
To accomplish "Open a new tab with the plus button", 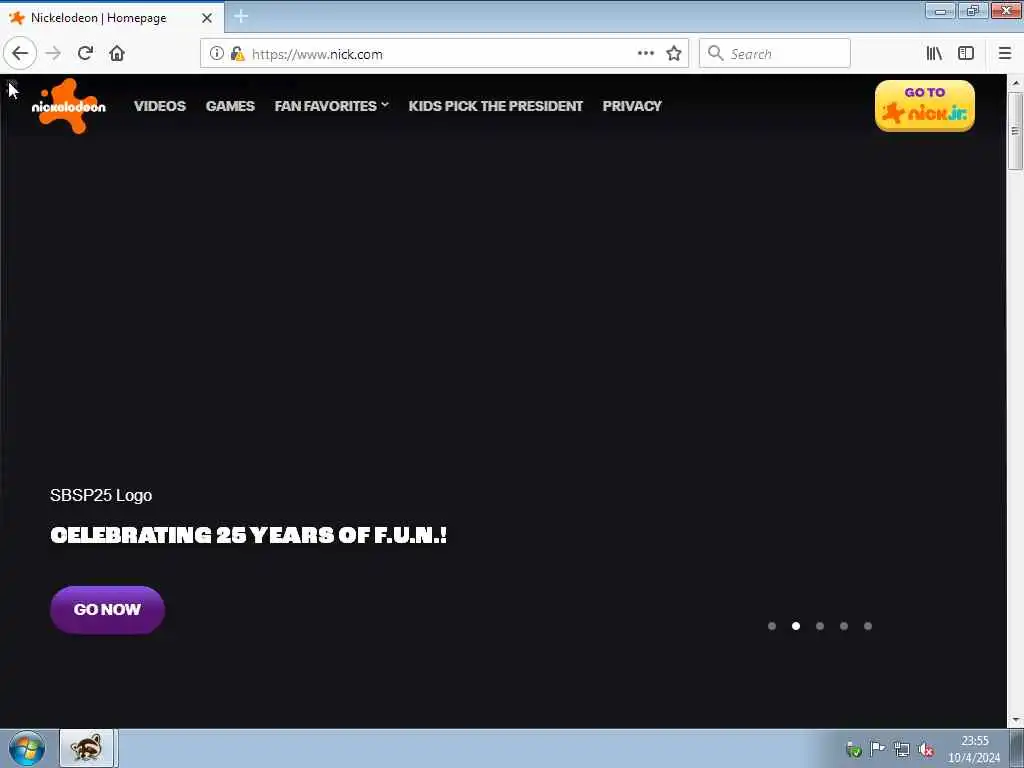I will pyautogui.click(x=241, y=17).
